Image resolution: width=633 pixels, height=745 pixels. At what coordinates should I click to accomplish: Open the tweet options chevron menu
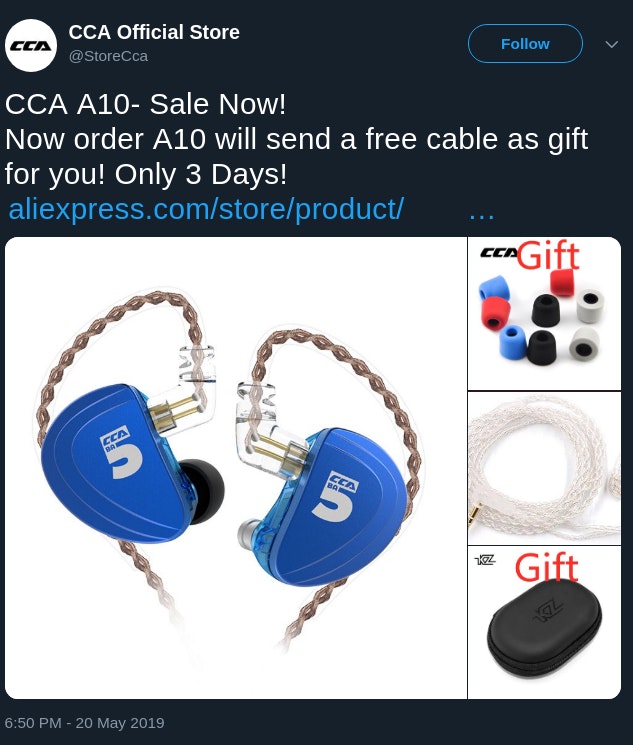[x=612, y=44]
